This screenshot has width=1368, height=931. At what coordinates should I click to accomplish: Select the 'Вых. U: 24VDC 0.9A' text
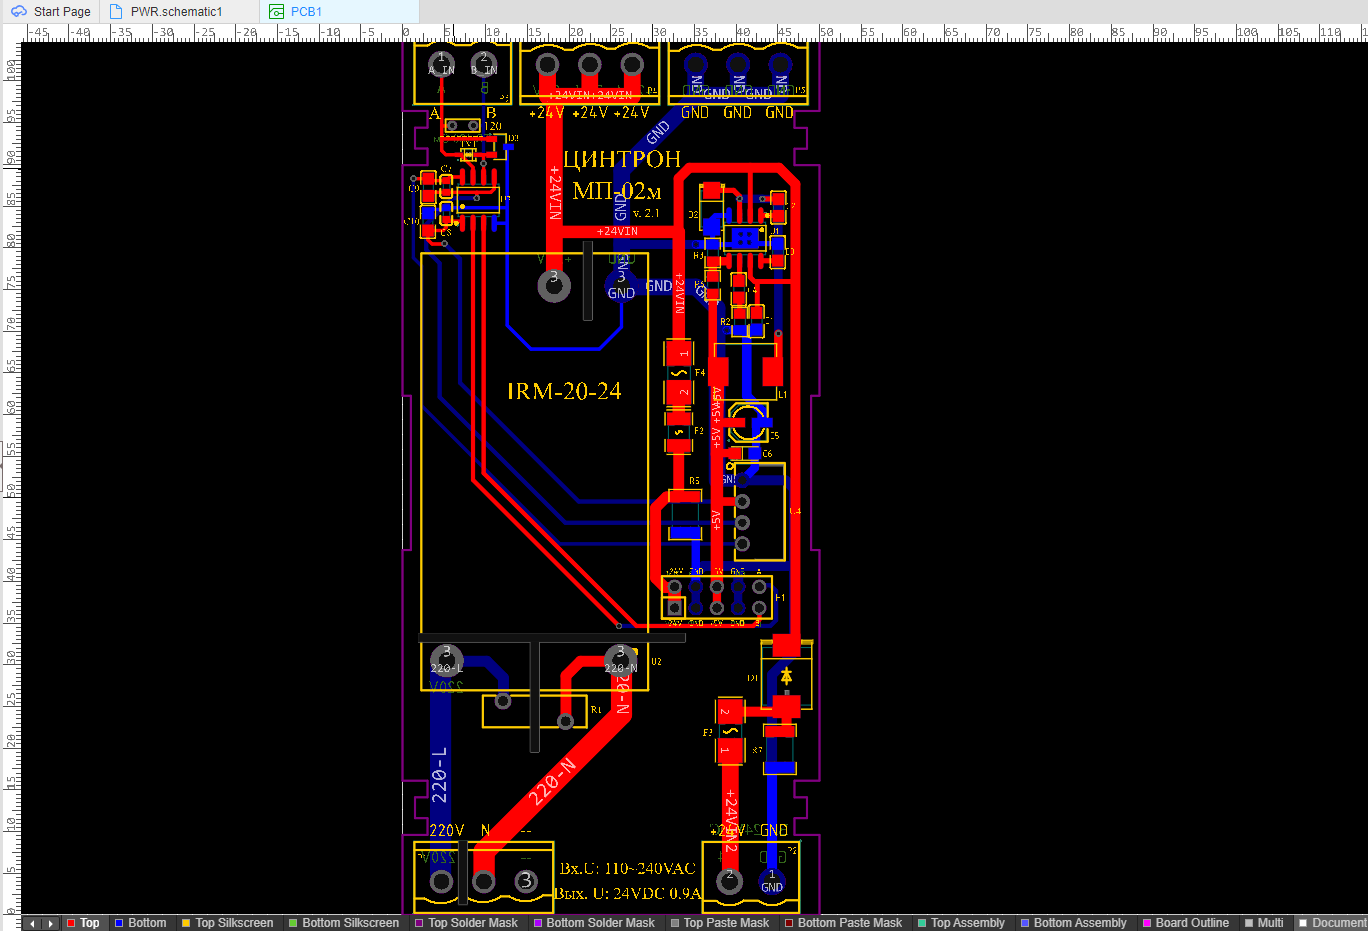(x=629, y=893)
